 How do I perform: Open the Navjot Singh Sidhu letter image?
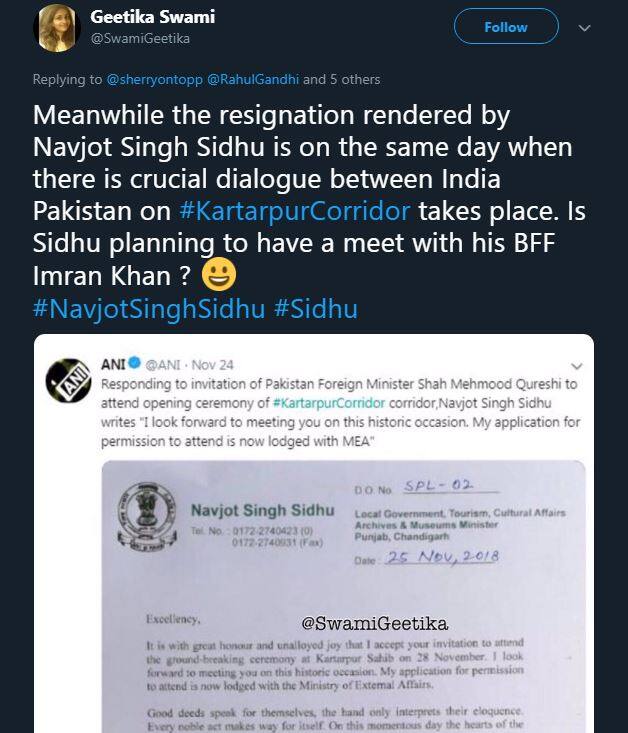click(342, 600)
